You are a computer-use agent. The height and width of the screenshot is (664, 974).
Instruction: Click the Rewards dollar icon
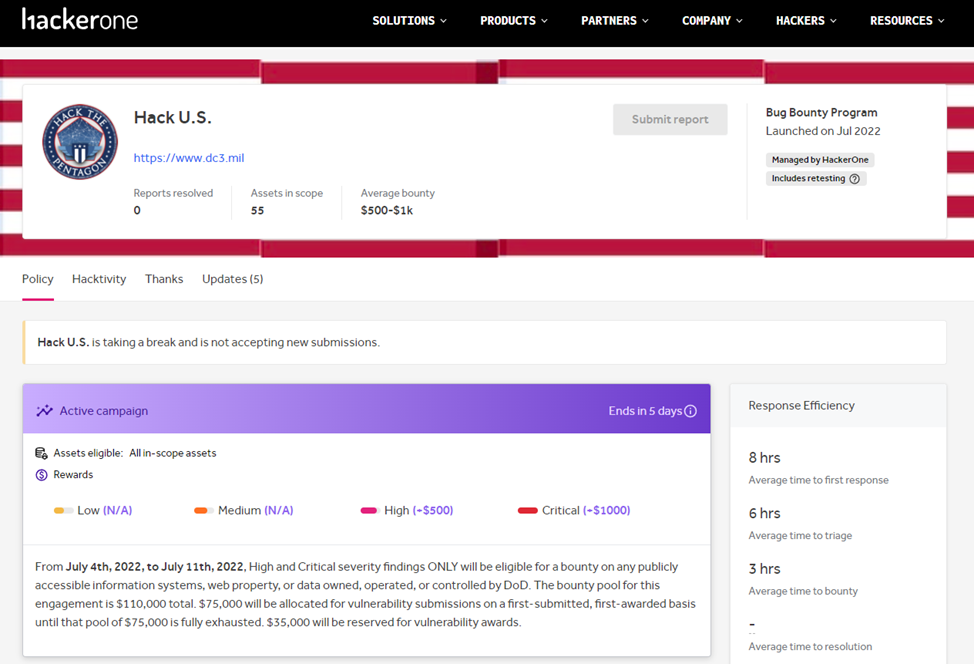coord(41,475)
